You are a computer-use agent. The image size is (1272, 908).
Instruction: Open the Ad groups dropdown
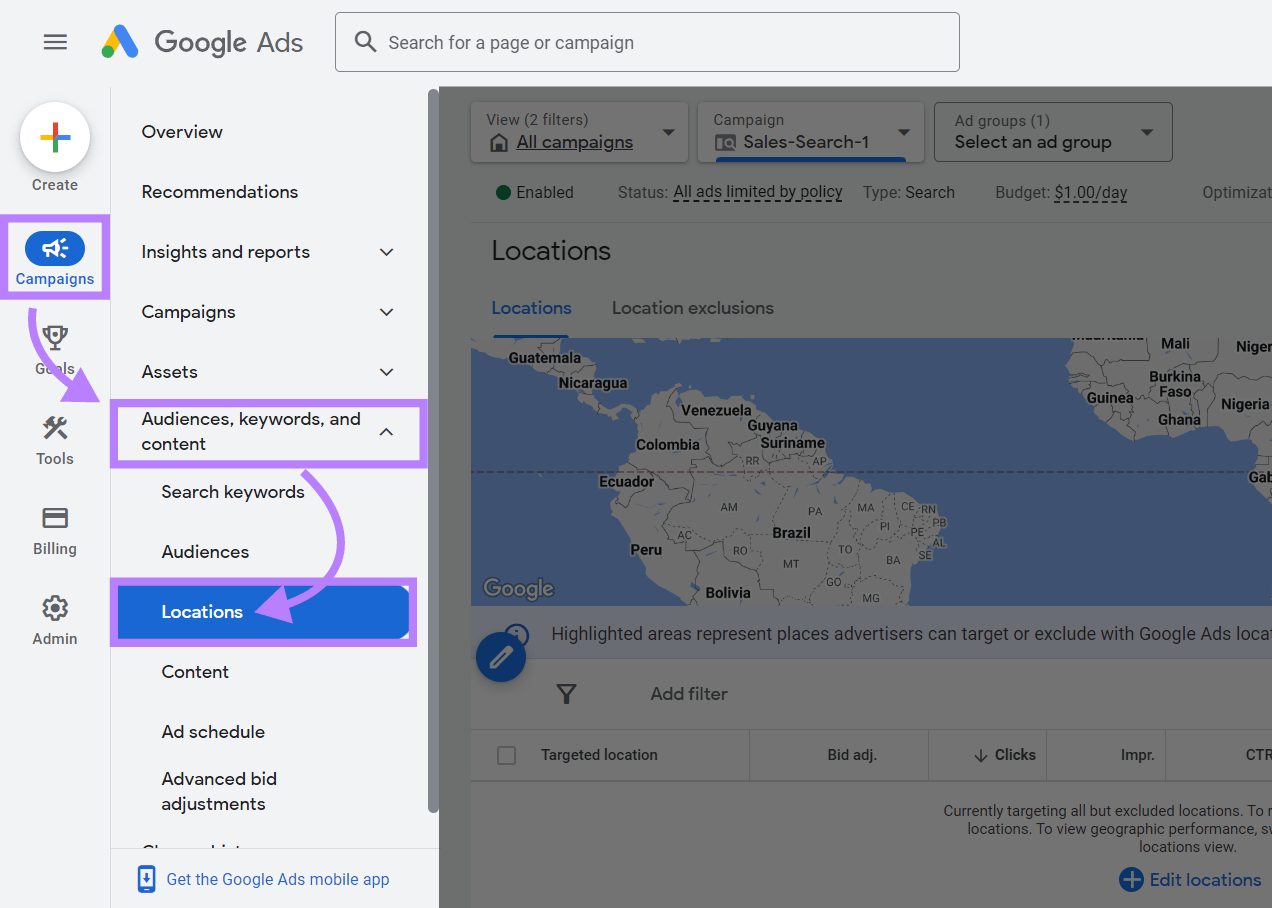point(1052,131)
